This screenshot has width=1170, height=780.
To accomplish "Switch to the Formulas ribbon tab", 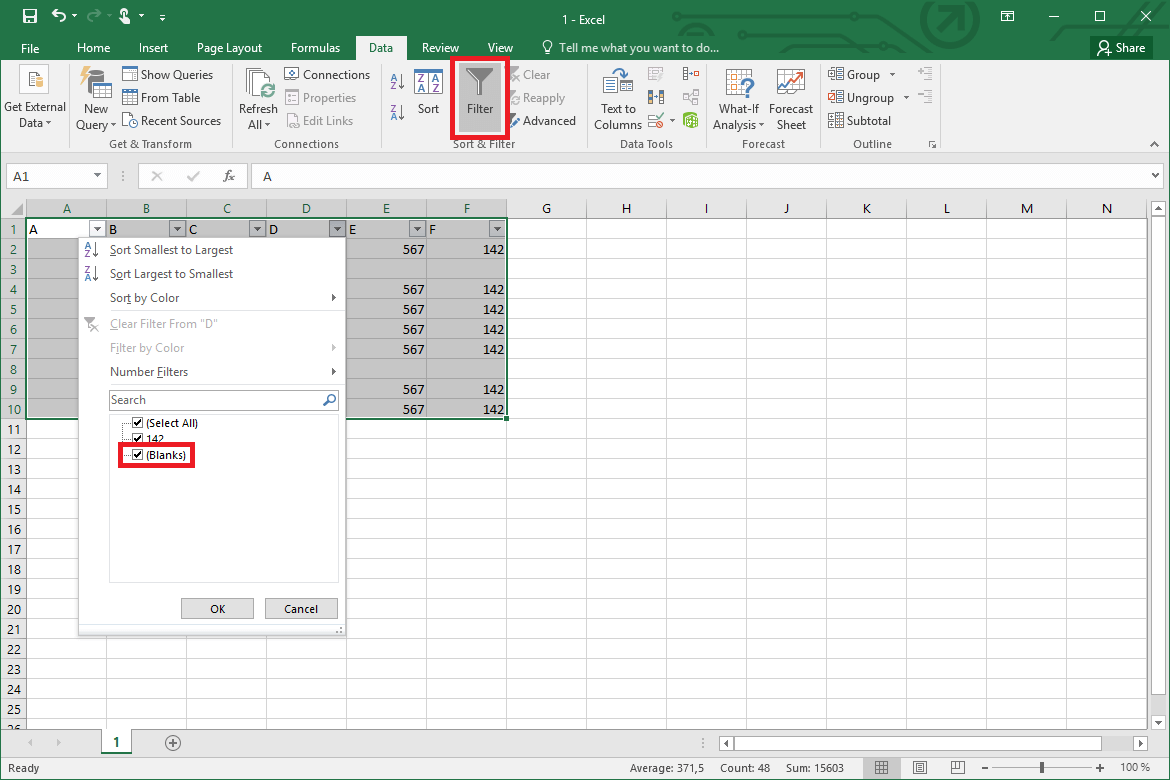I will pos(315,47).
